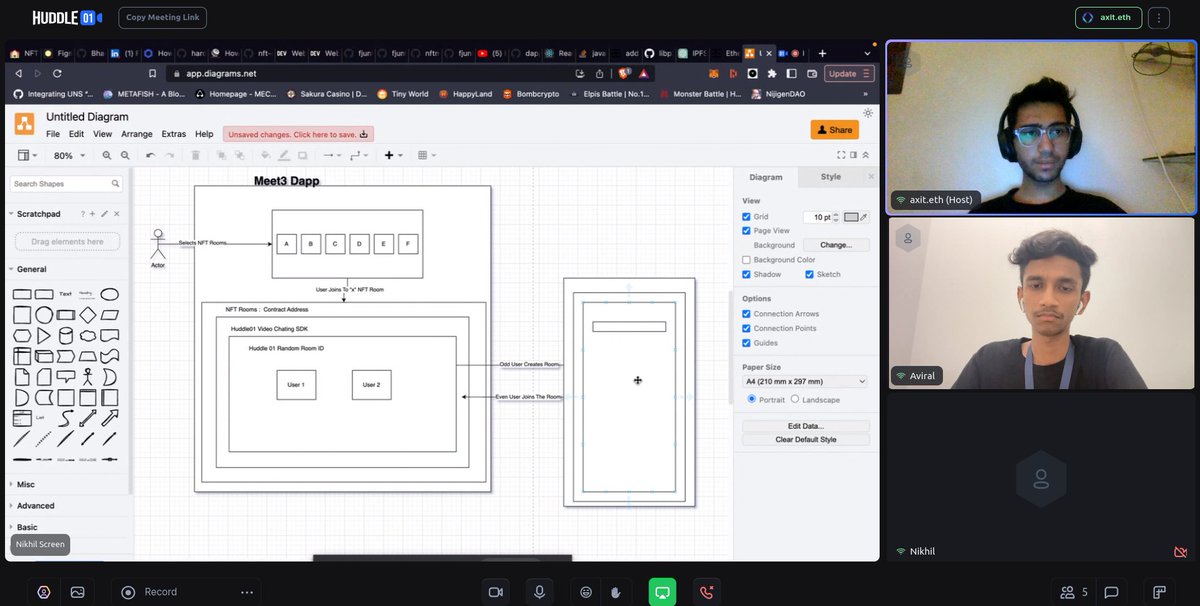The image size is (1200, 606).
Task: Uncheck Connection Points option
Action: click(747, 328)
